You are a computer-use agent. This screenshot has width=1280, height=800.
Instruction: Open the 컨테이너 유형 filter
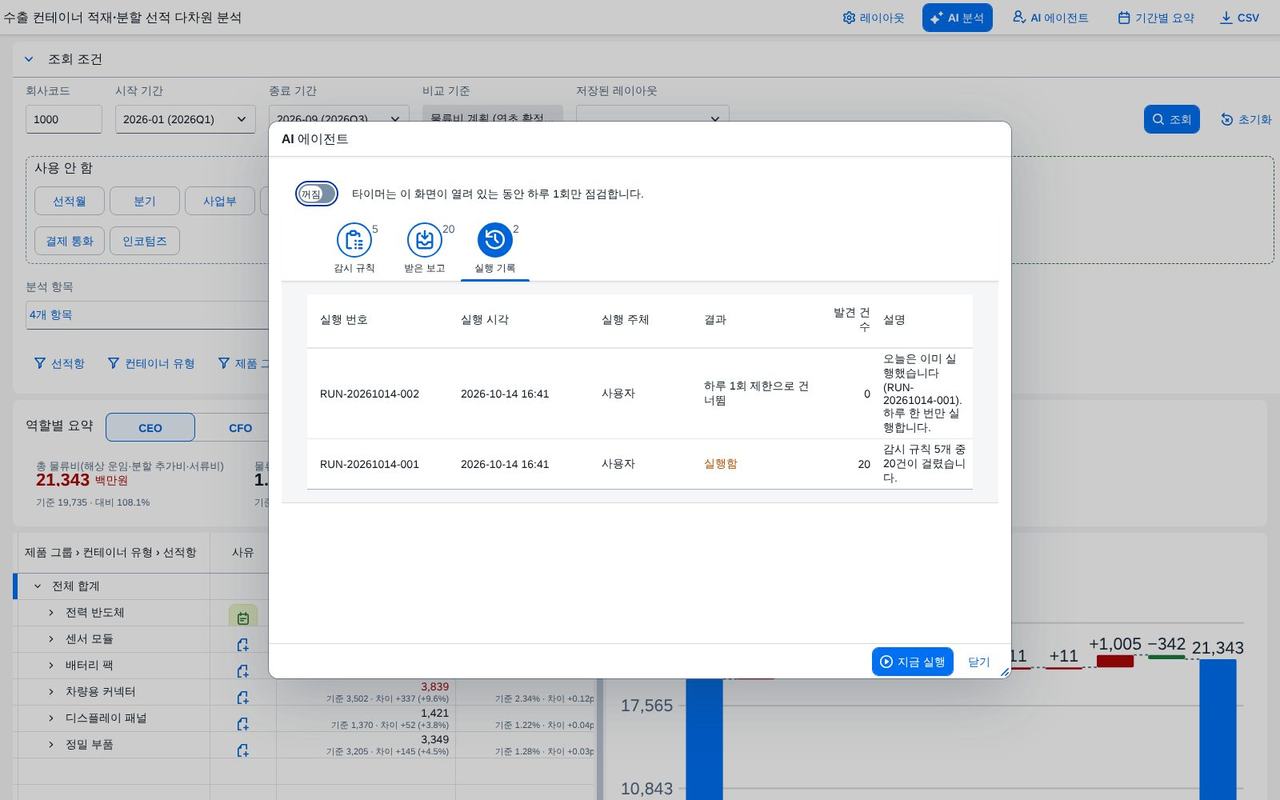pyautogui.click(x=151, y=363)
